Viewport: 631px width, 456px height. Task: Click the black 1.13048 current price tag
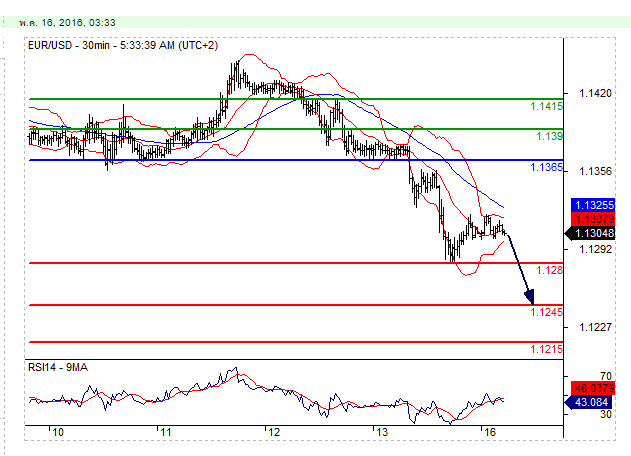(591, 233)
